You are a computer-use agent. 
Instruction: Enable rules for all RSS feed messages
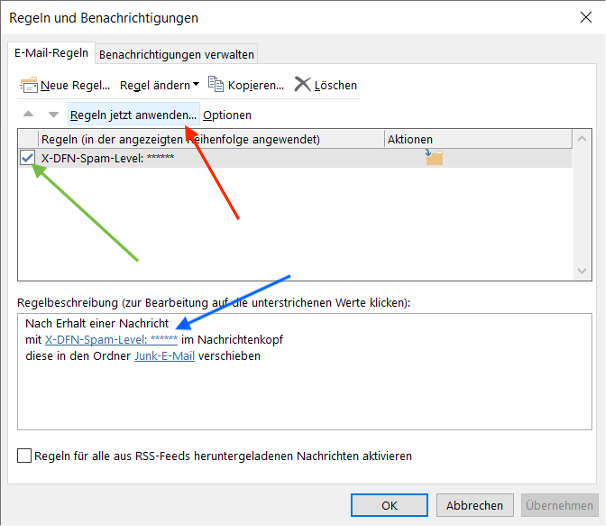[25, 456]
